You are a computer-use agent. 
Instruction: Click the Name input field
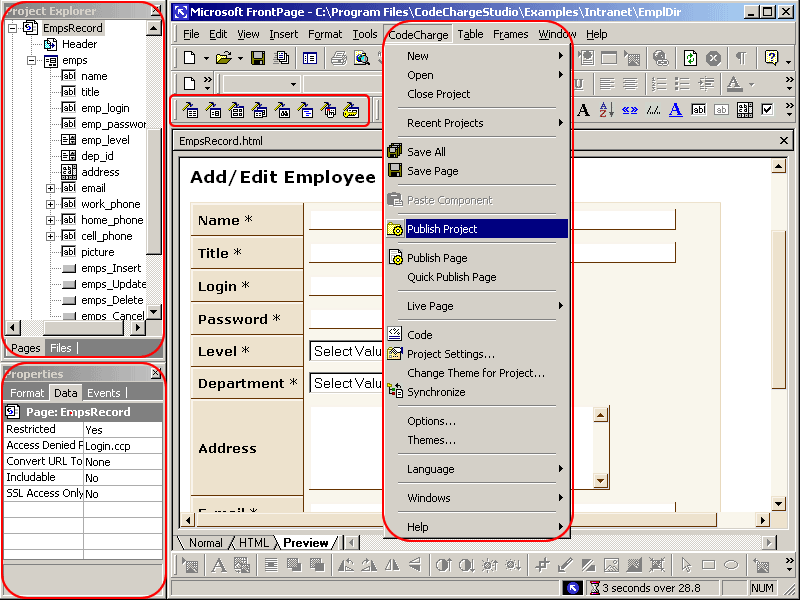(x=492, y=220)
